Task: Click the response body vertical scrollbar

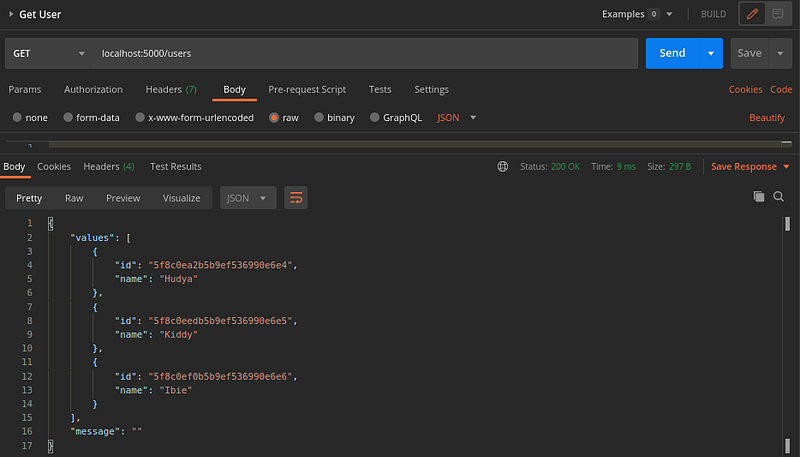Action: point(787,334)
